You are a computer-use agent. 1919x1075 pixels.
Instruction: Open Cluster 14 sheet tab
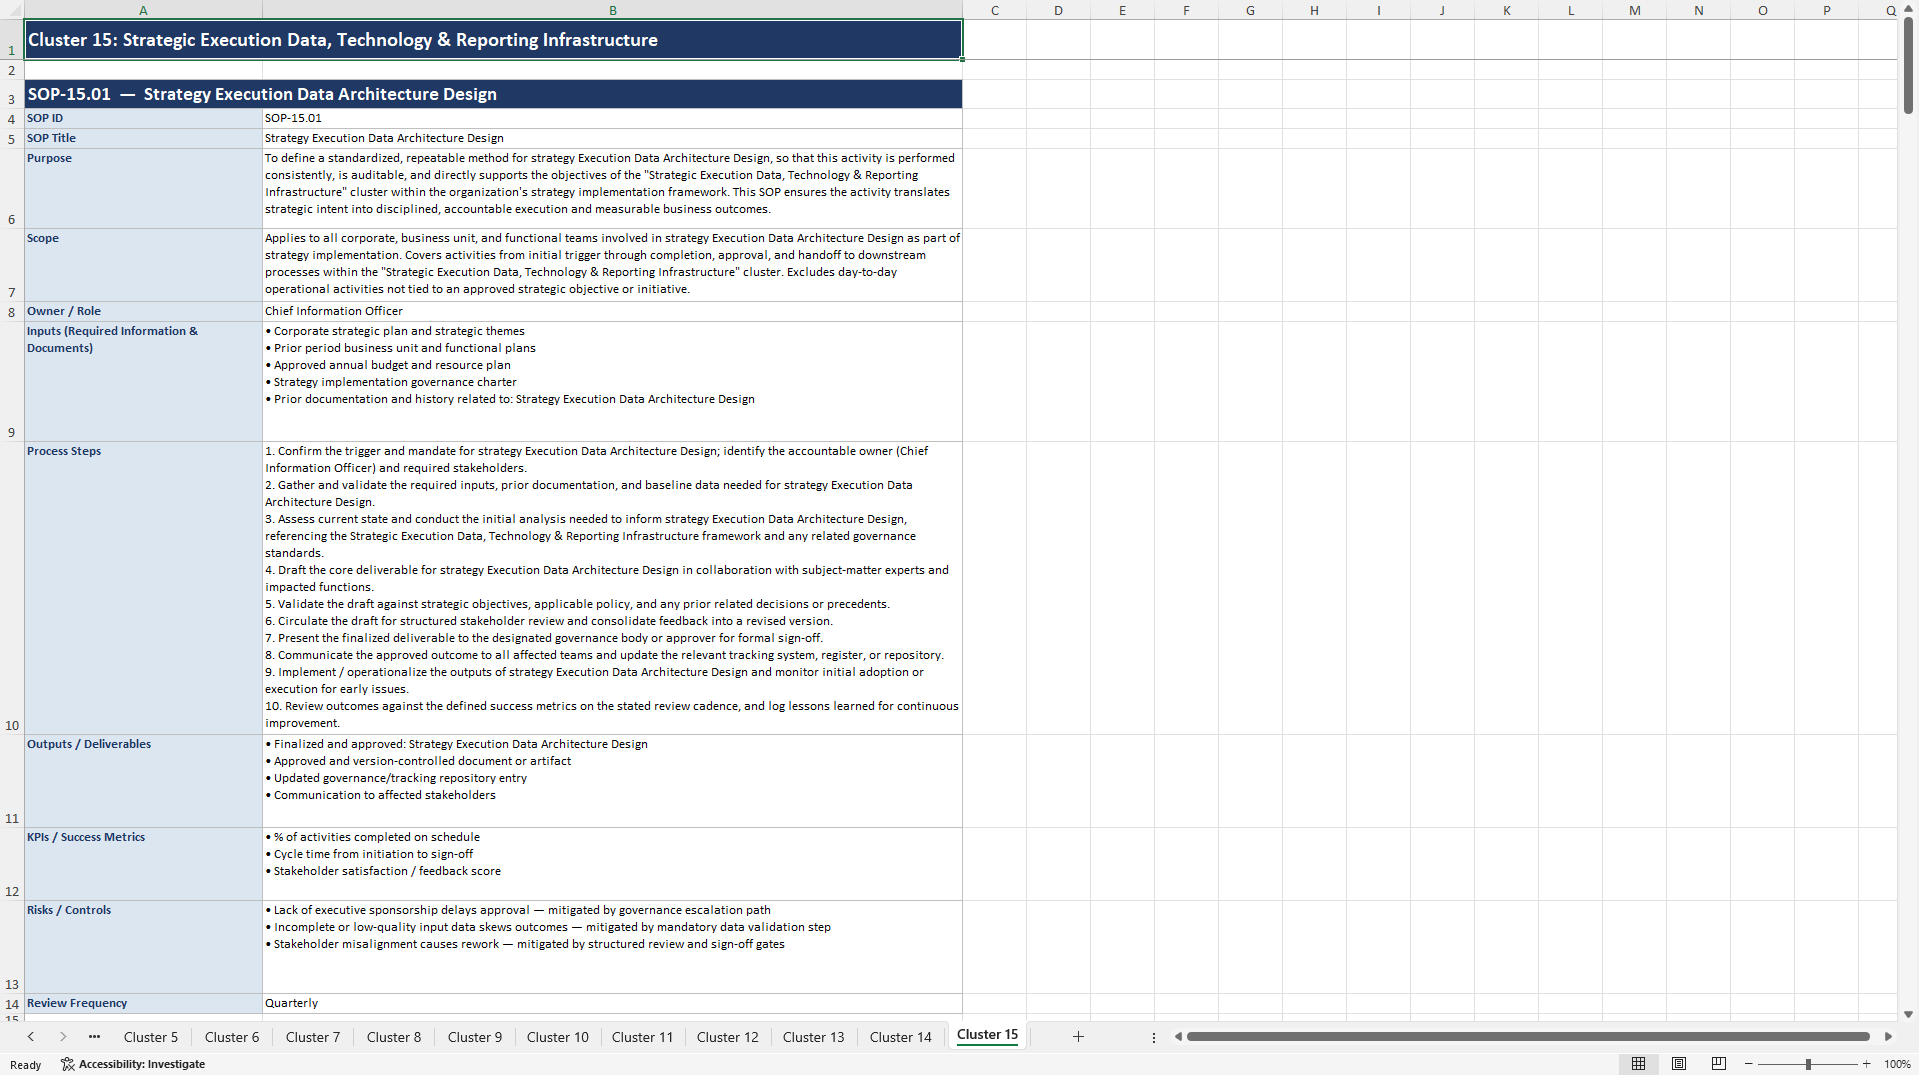(x=900, y=1037)
